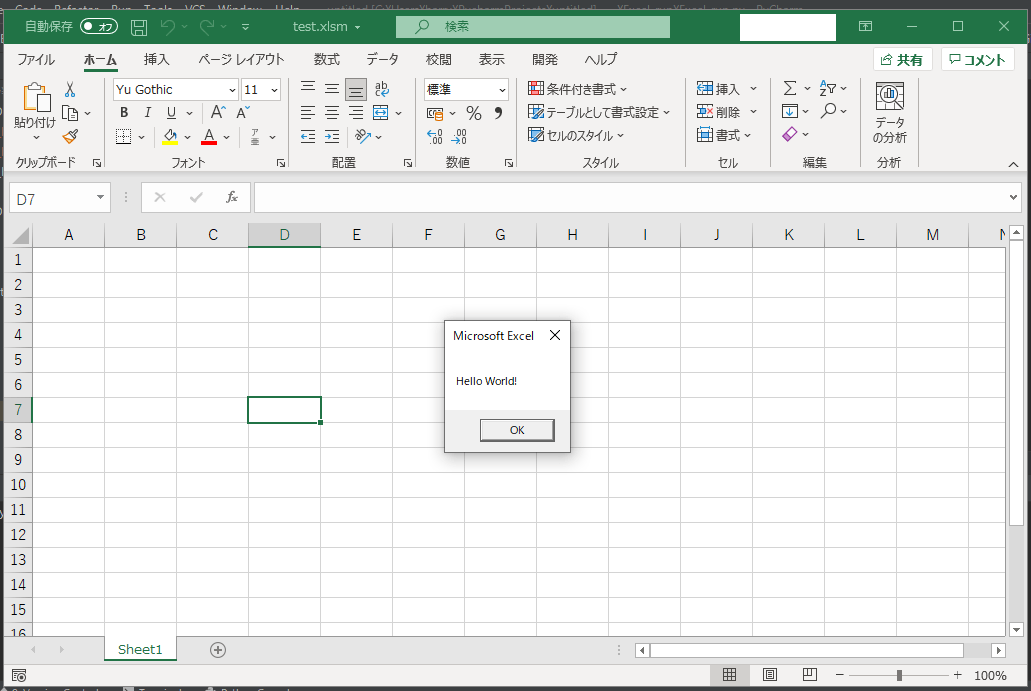Viewport: 1031px width, 691px height.
Task: Switch to the 挿入 ribbon tab
Action: pyautogui.click(x=156, y=59)
